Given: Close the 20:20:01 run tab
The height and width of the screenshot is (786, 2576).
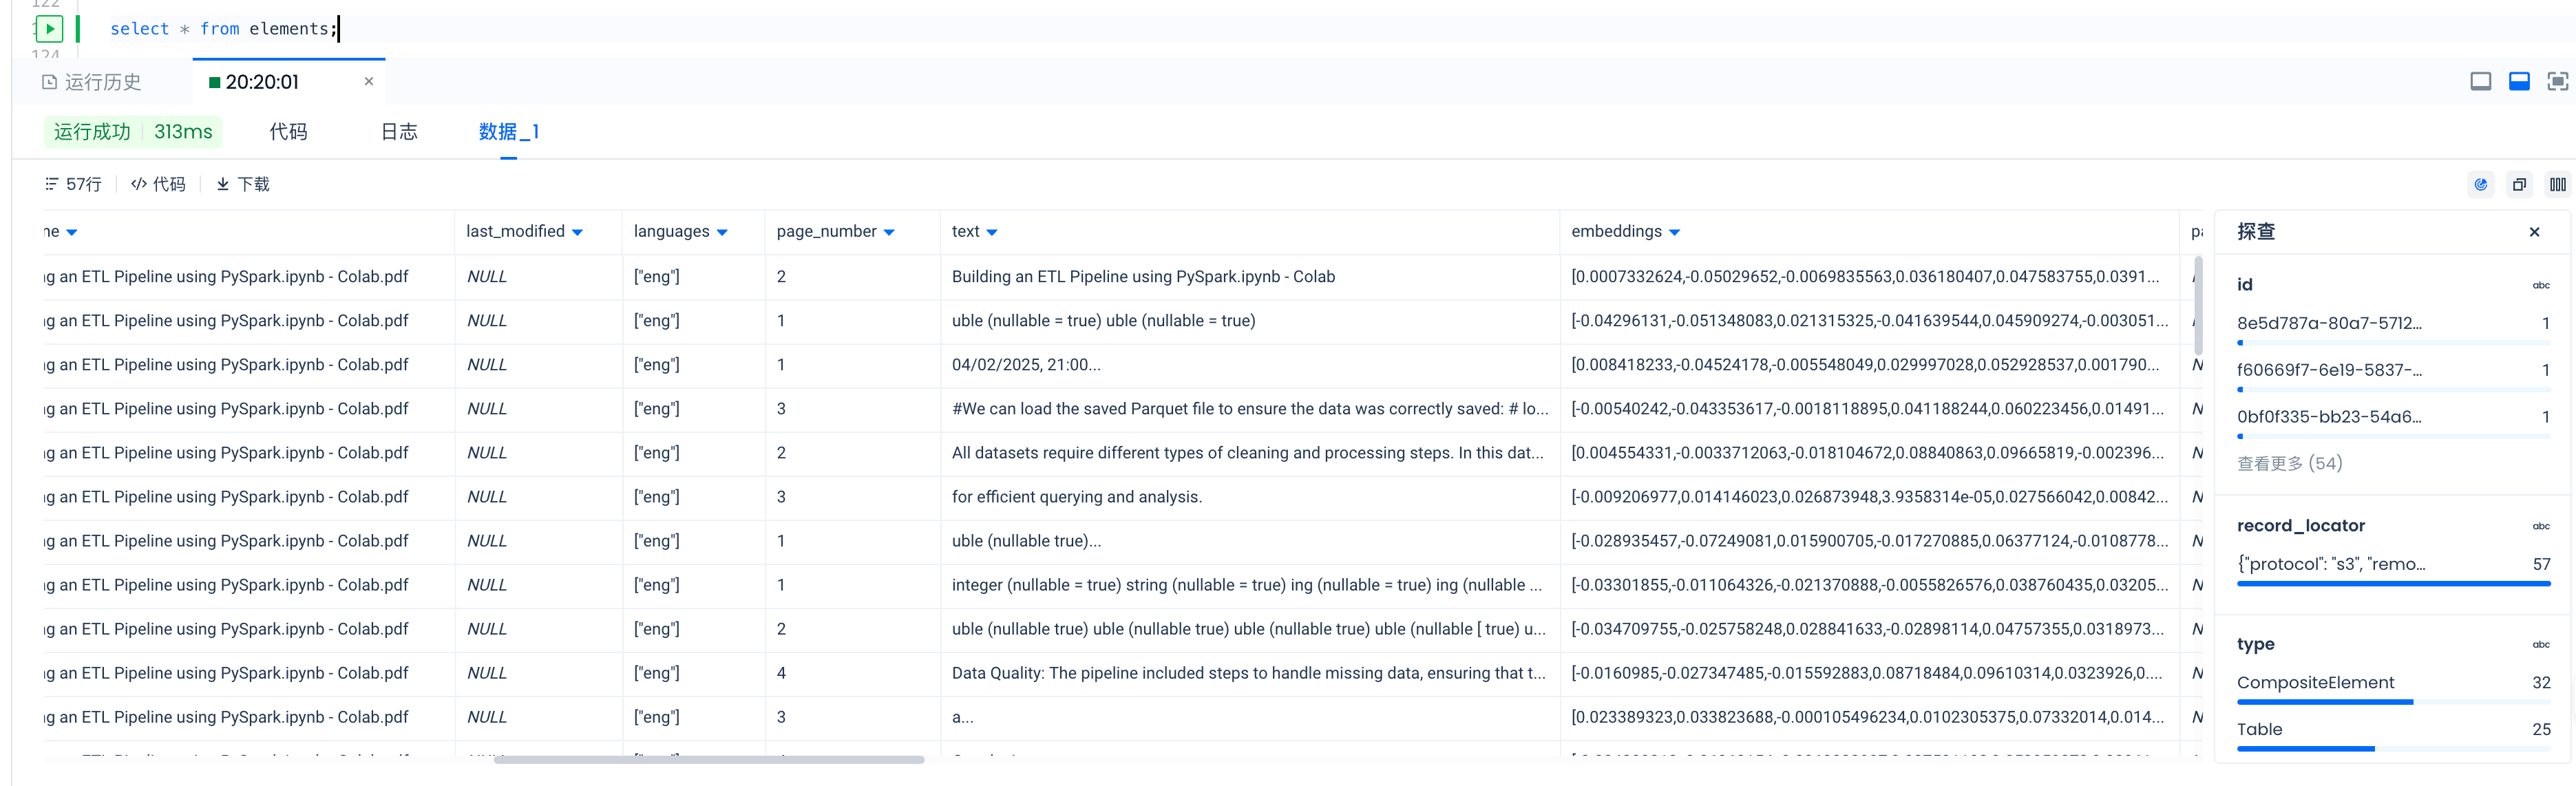Looking at the screenshot, I should [x=369, y=82].
